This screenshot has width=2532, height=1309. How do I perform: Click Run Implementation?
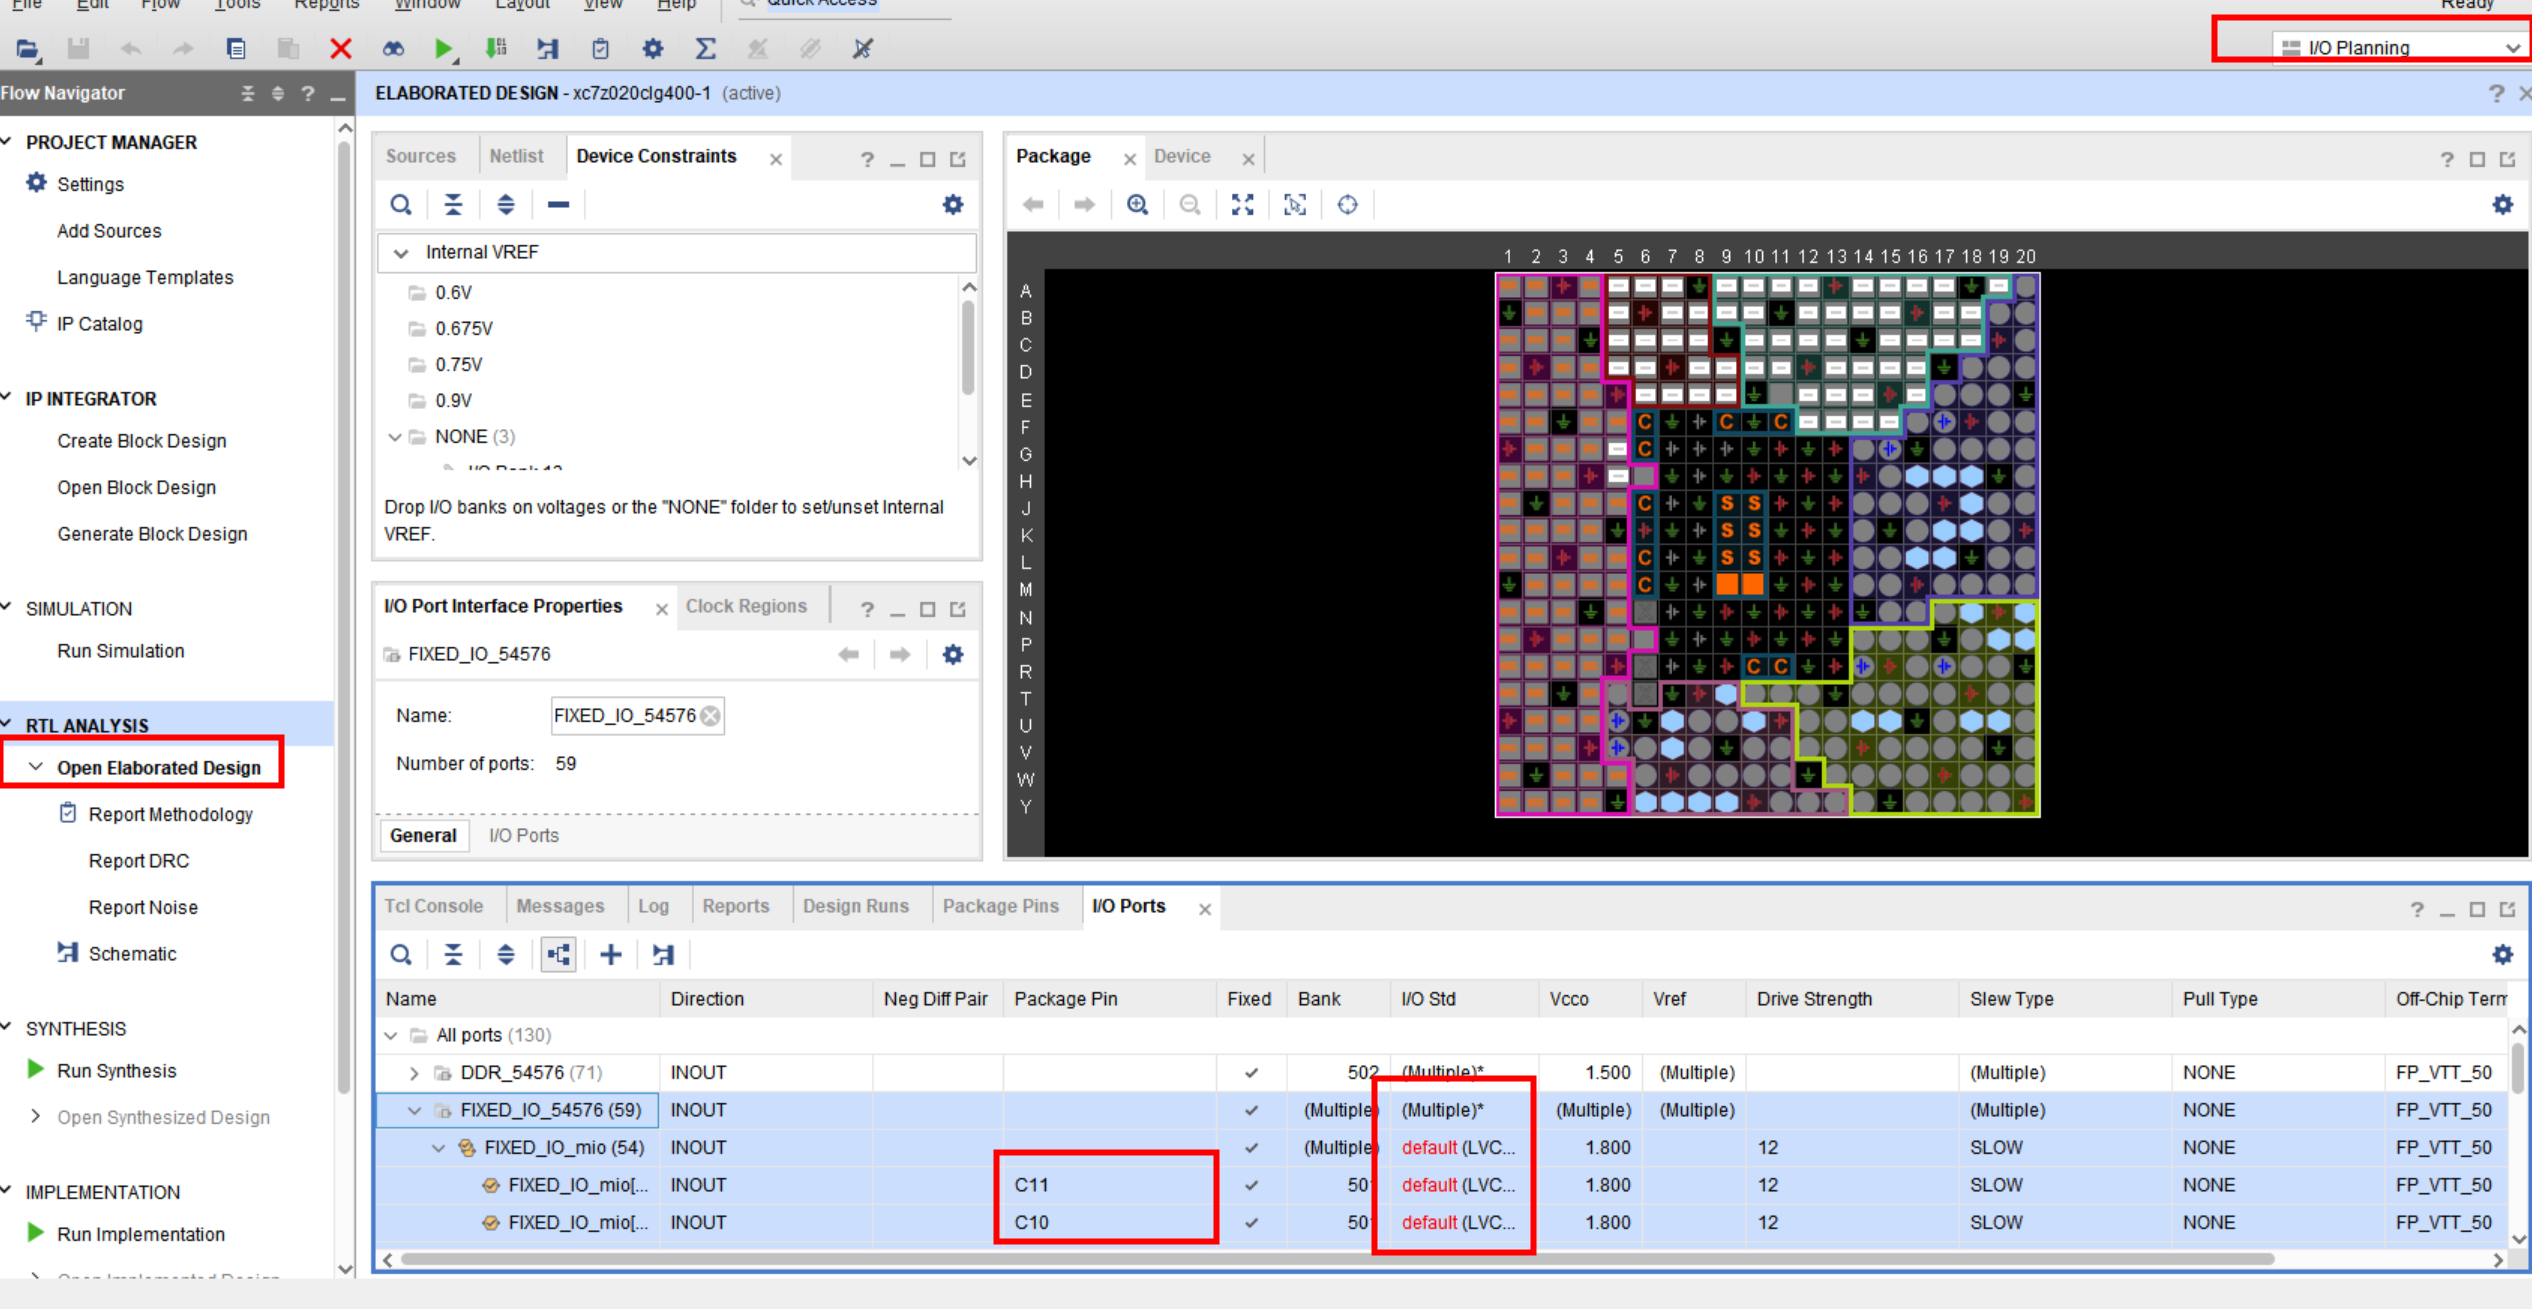[140, 1234]
